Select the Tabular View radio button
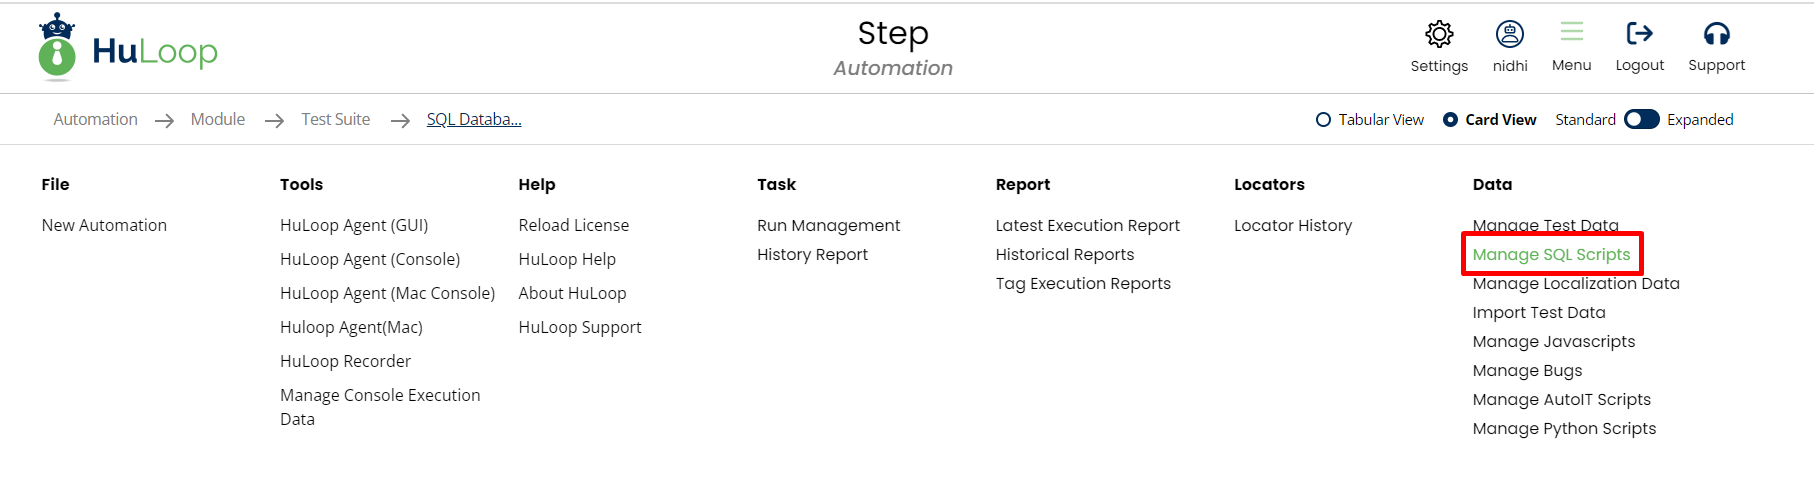Image resolution: width=1814 pixels, height=480 pixels. [1324, 120]
